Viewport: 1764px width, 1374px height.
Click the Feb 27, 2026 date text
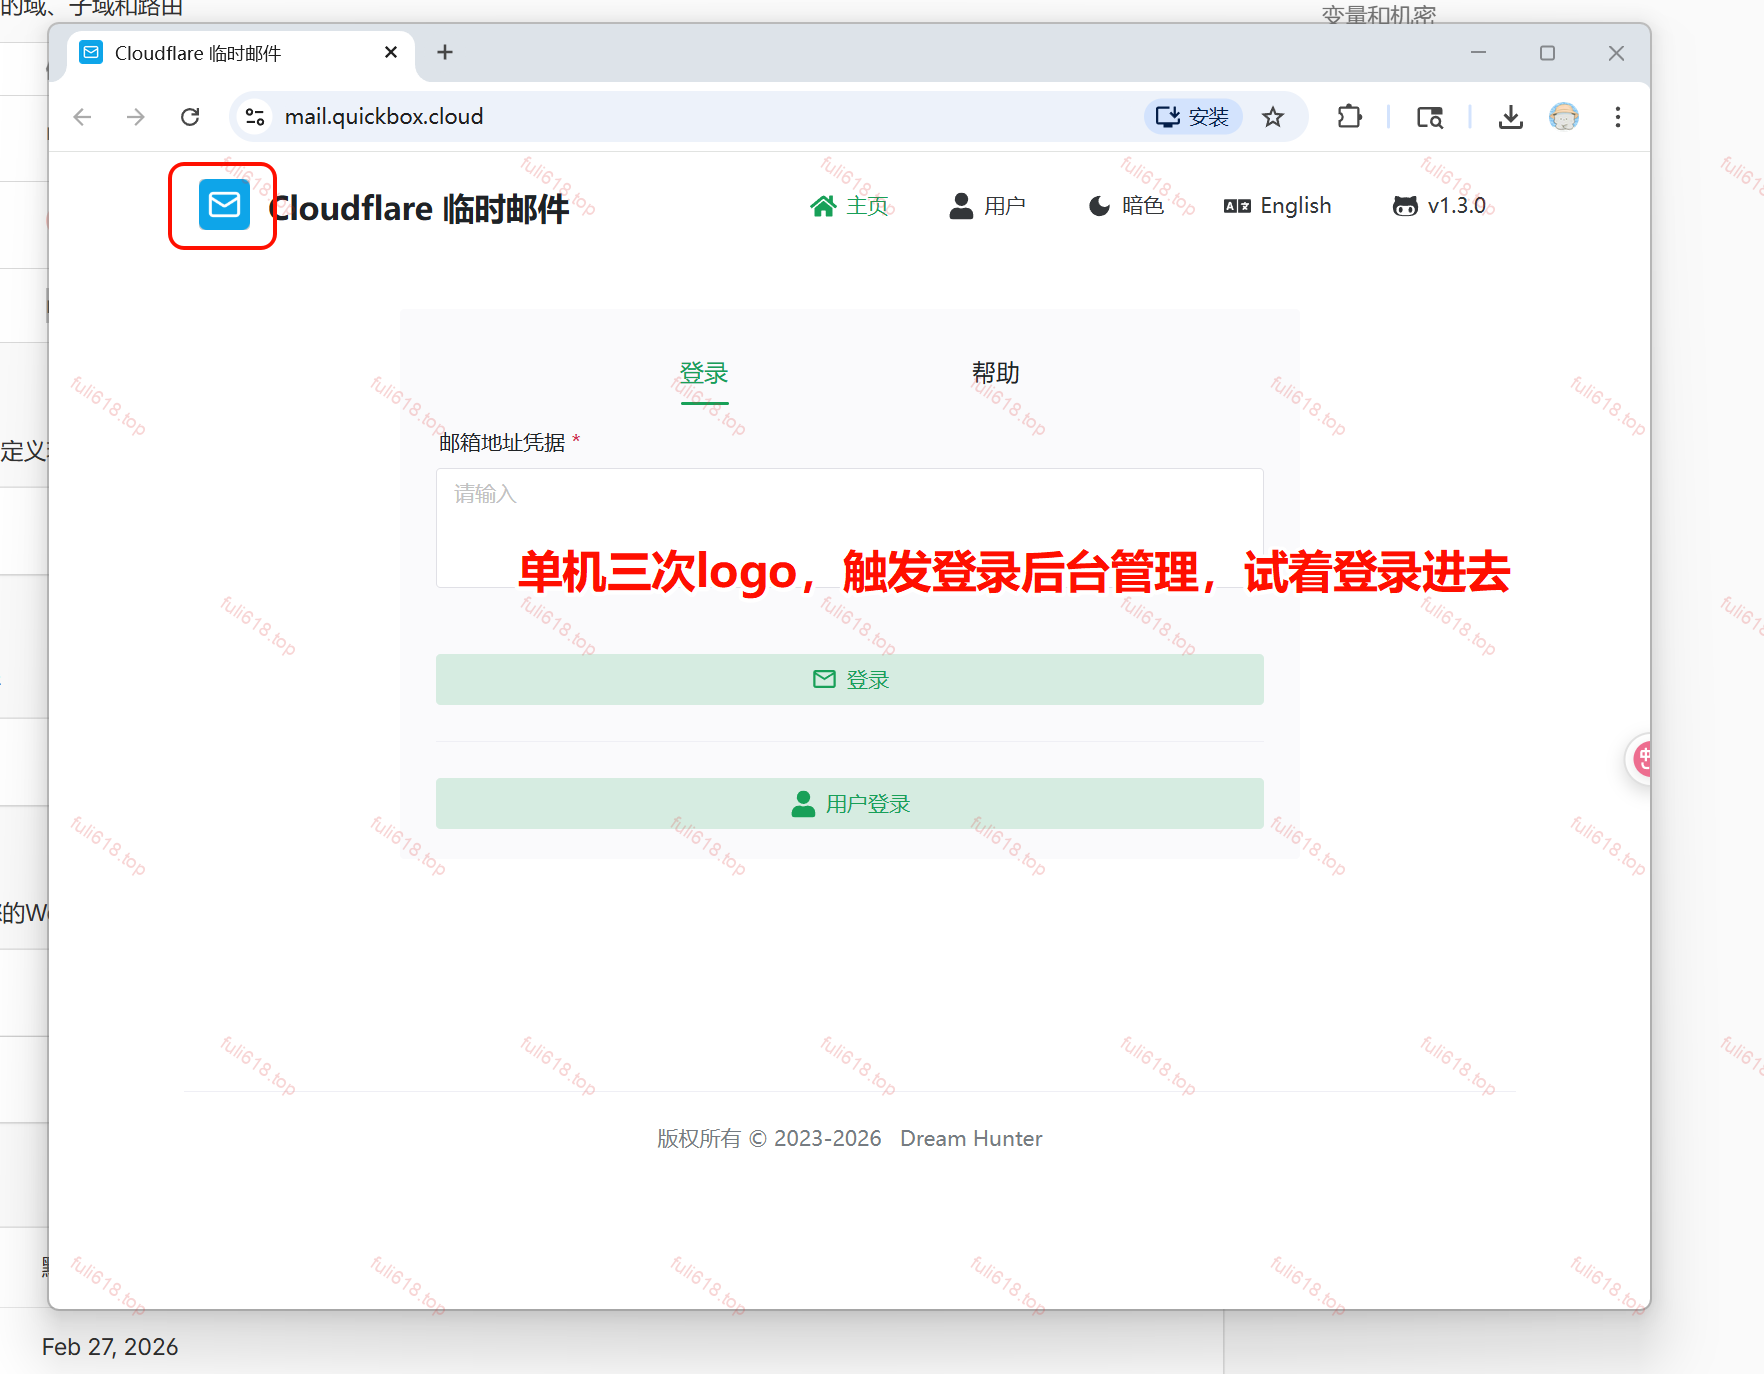(110, 1347)
